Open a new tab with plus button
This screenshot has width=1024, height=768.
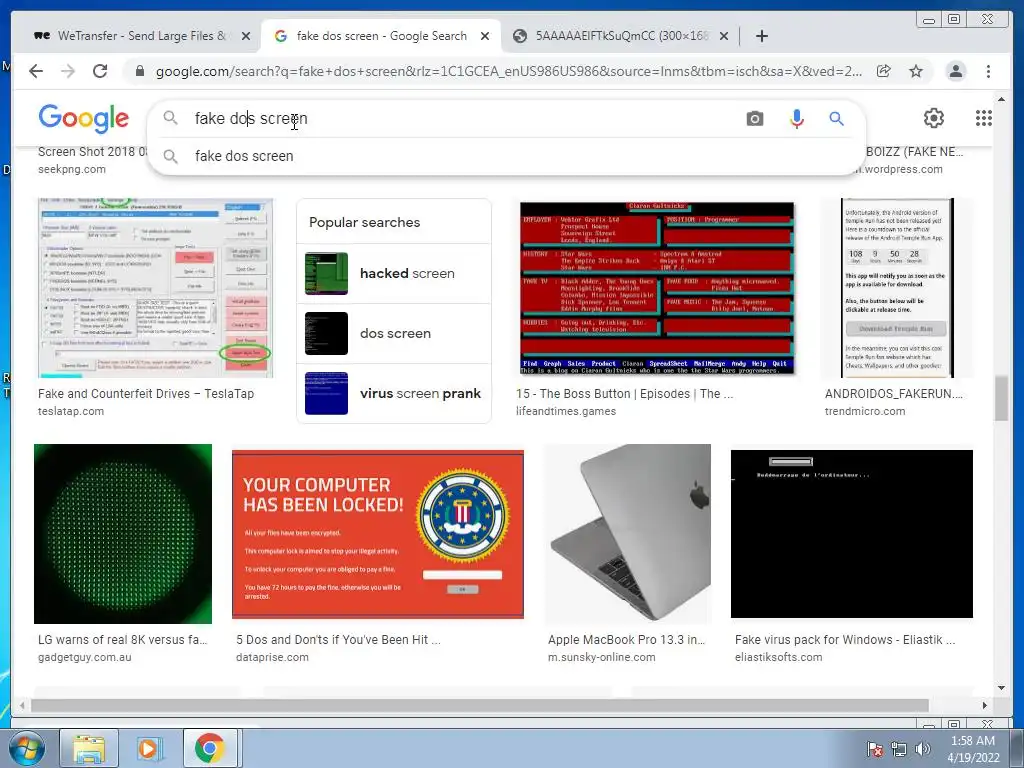pos(761,36)
